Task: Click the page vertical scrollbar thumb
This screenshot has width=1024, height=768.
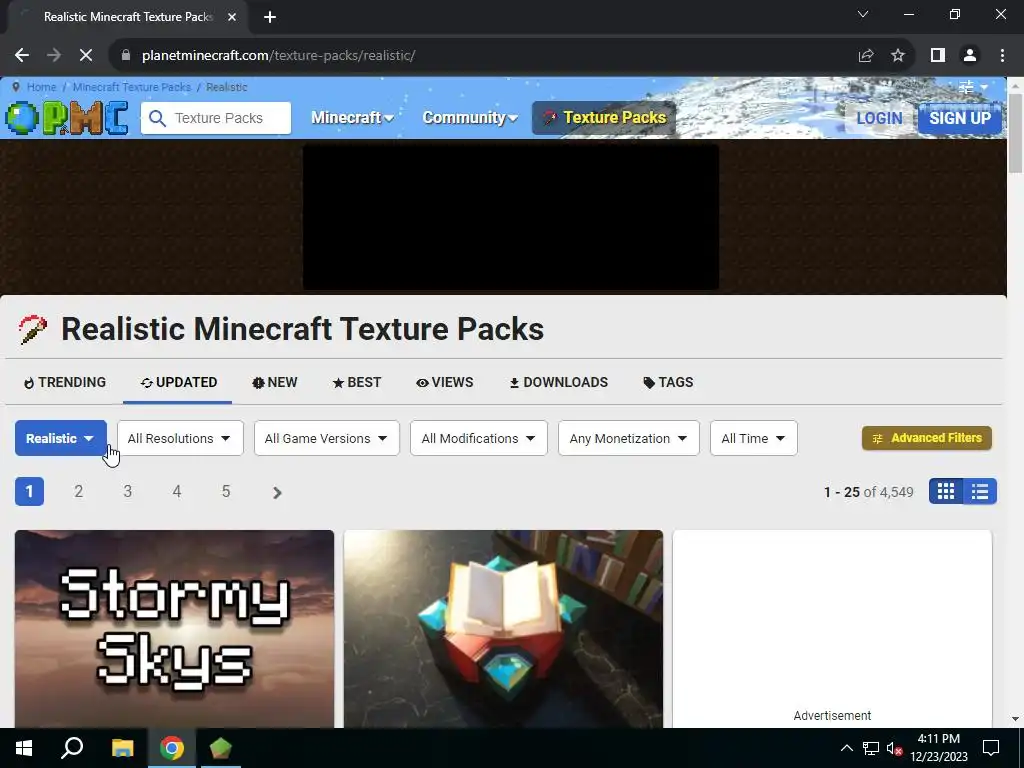Action: click(1015, 134)
